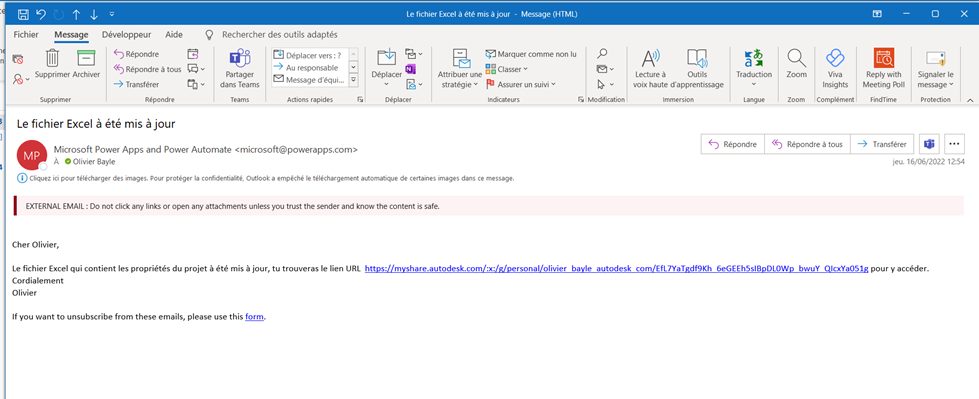This screenshot has height=399, width=979.
Task: Choose the 'Déplacer vers : ?' quick action
Action: (309, 55)
